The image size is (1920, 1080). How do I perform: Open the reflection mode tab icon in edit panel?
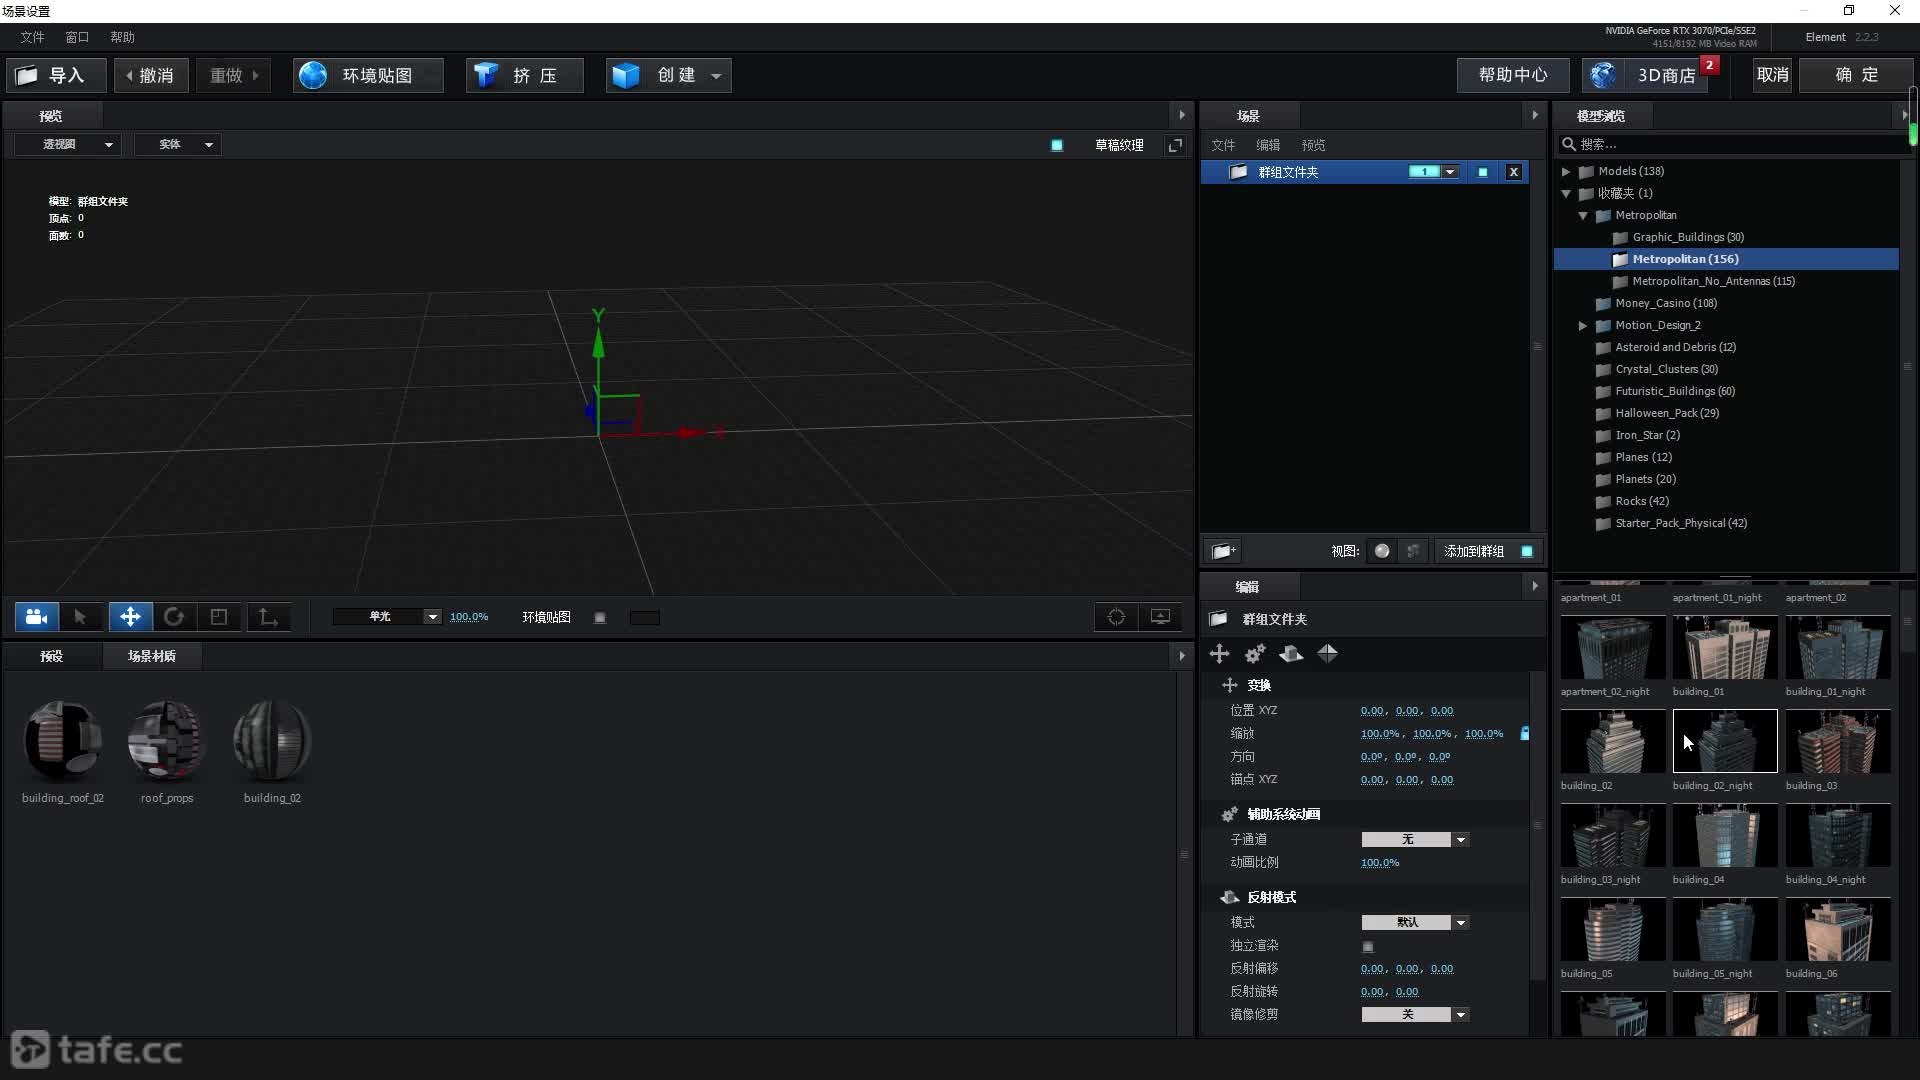pos(1291,654)
